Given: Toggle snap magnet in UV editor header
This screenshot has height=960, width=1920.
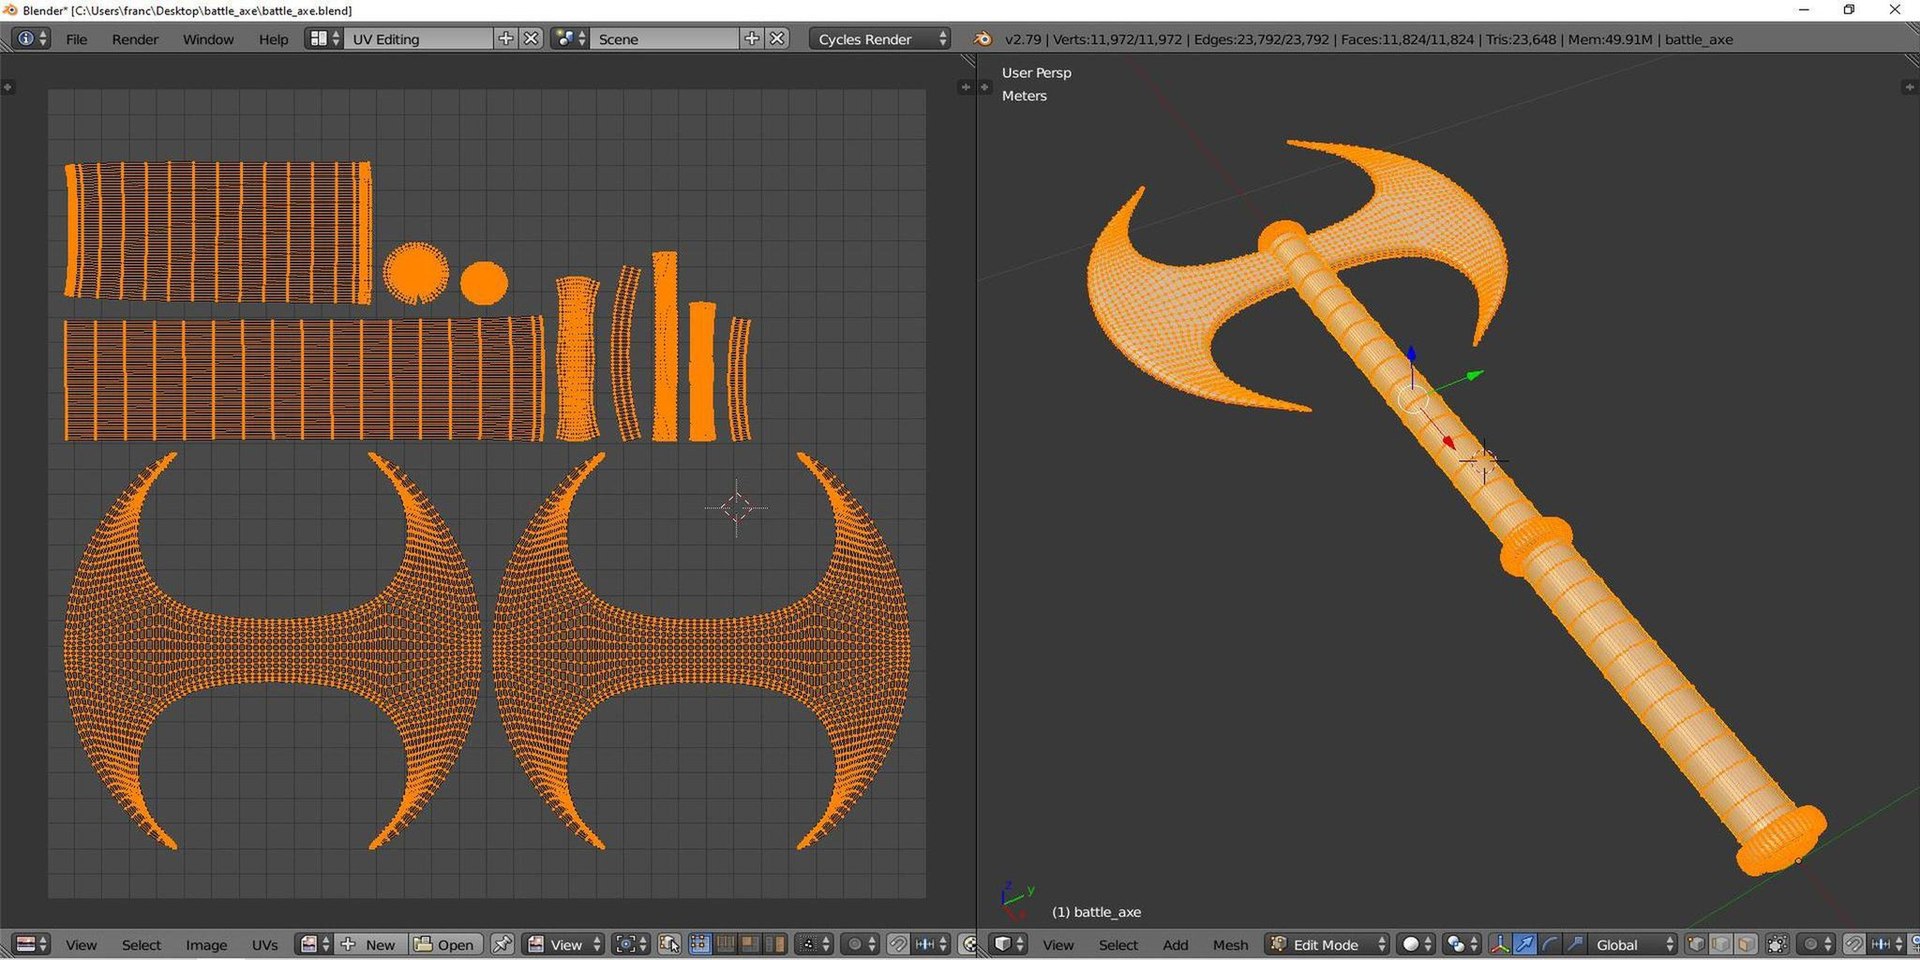Looking at the screenshot, I should (898, 944).
